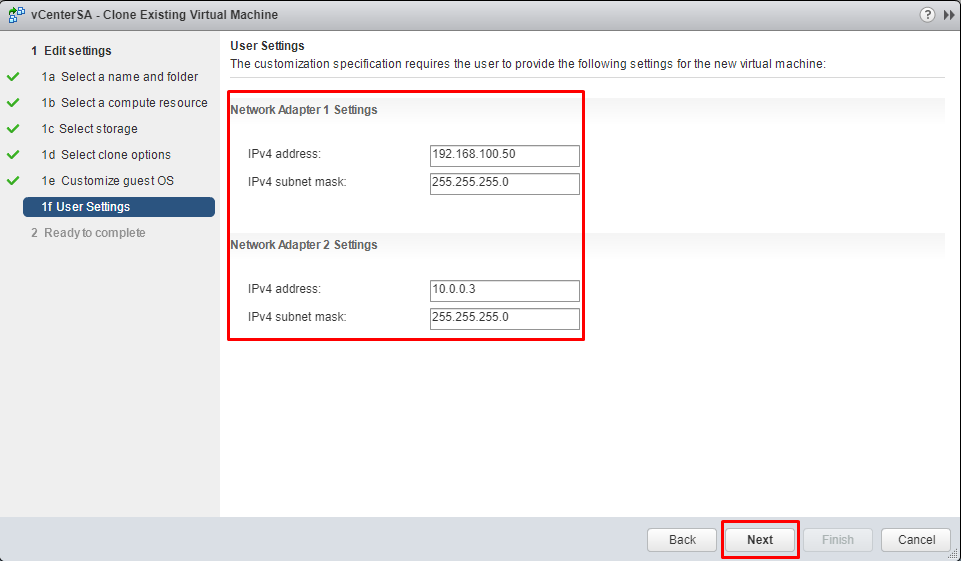Click the Network Adapter 1 Settings header
The width and height of the screenshot is (961, 561).
(x=304, y=110)
